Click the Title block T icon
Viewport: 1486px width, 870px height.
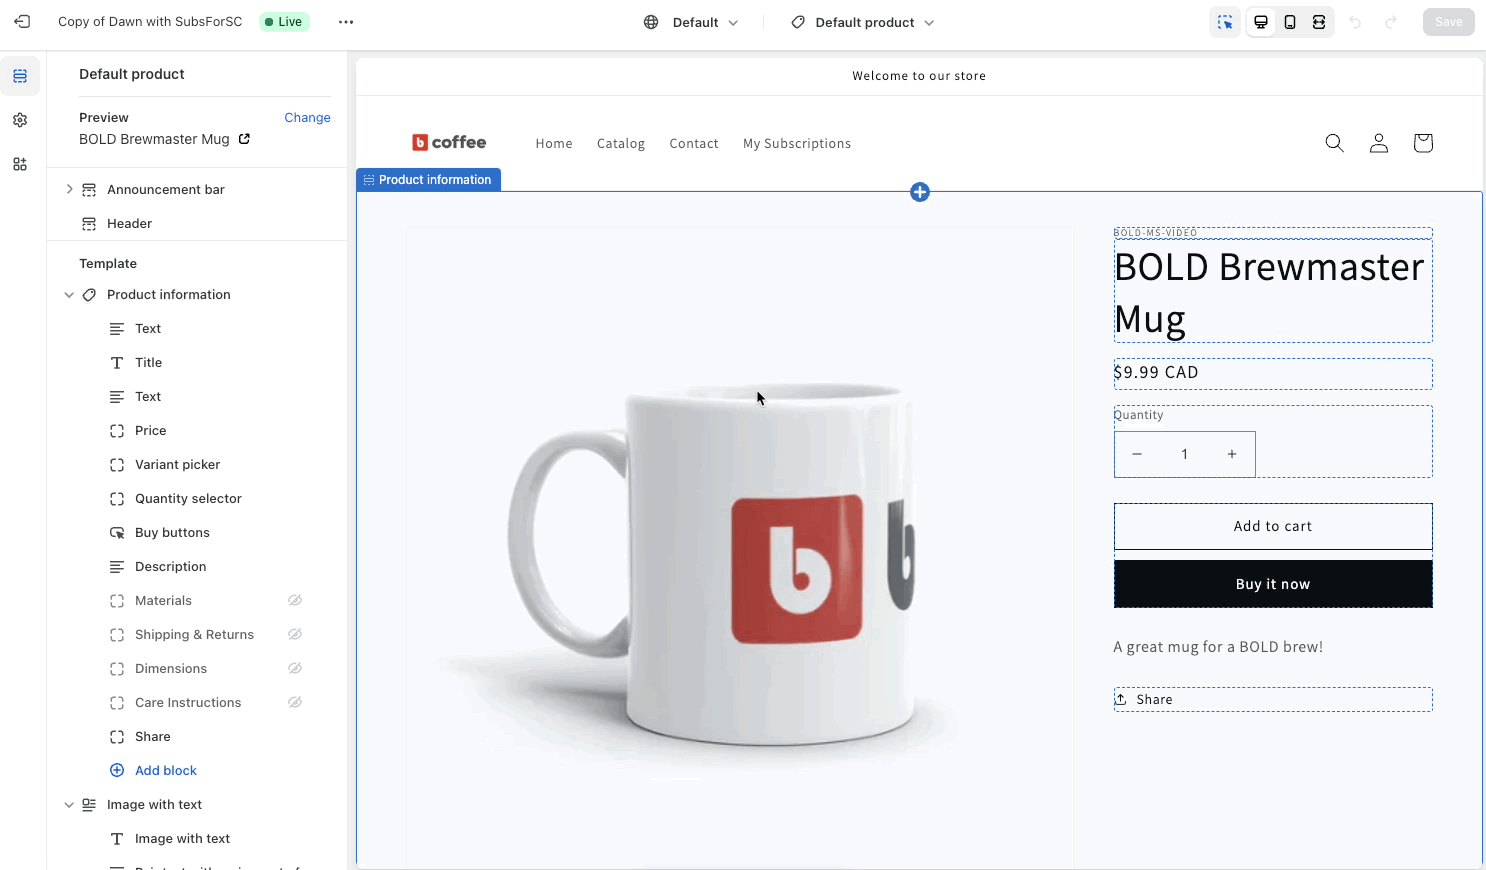coord(117,363)
